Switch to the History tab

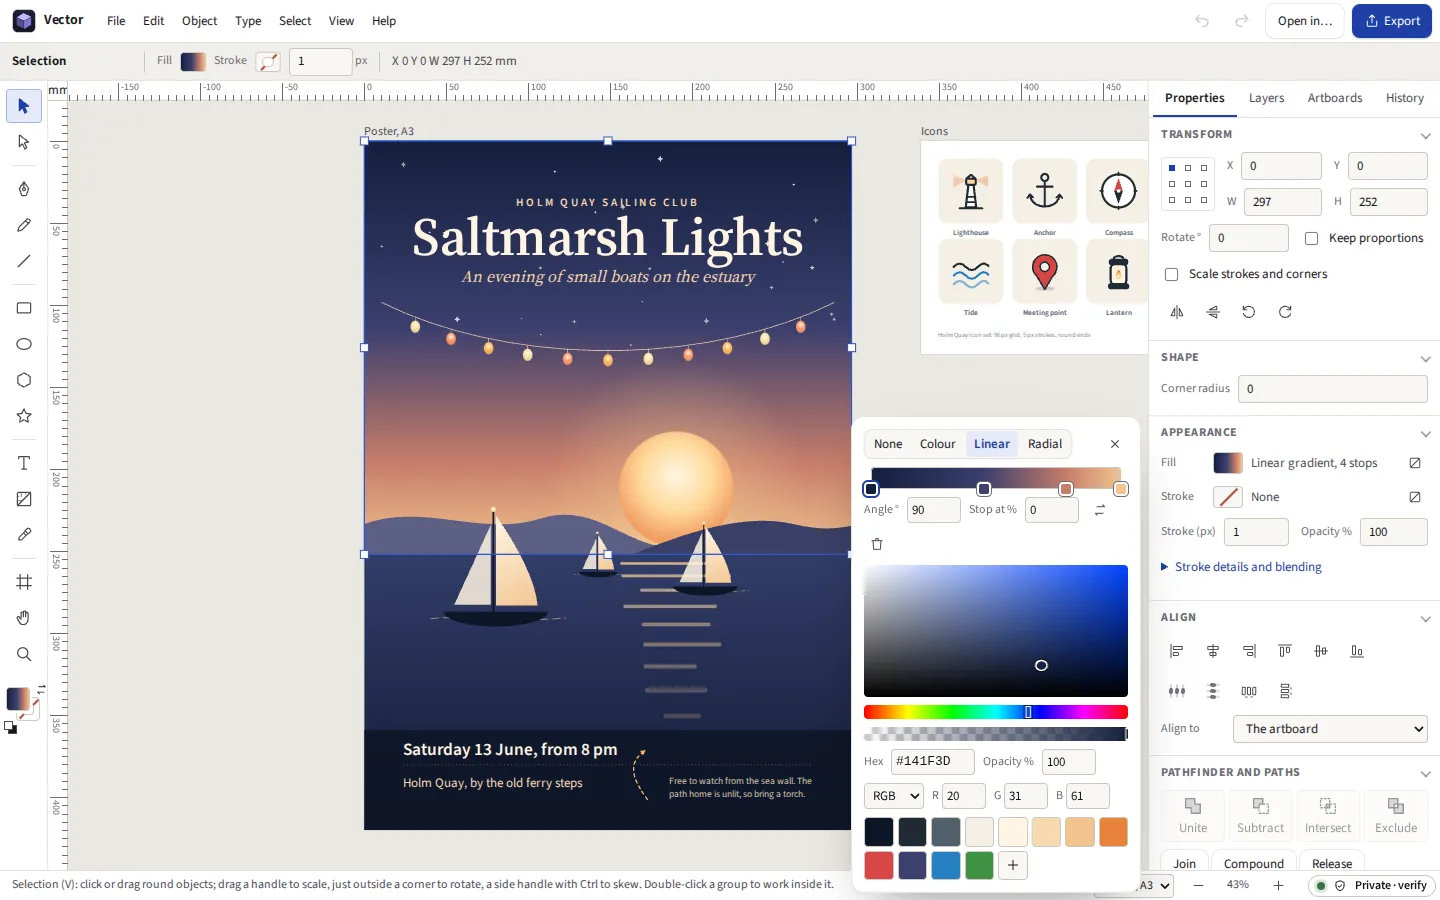[x=1405, y=98]
